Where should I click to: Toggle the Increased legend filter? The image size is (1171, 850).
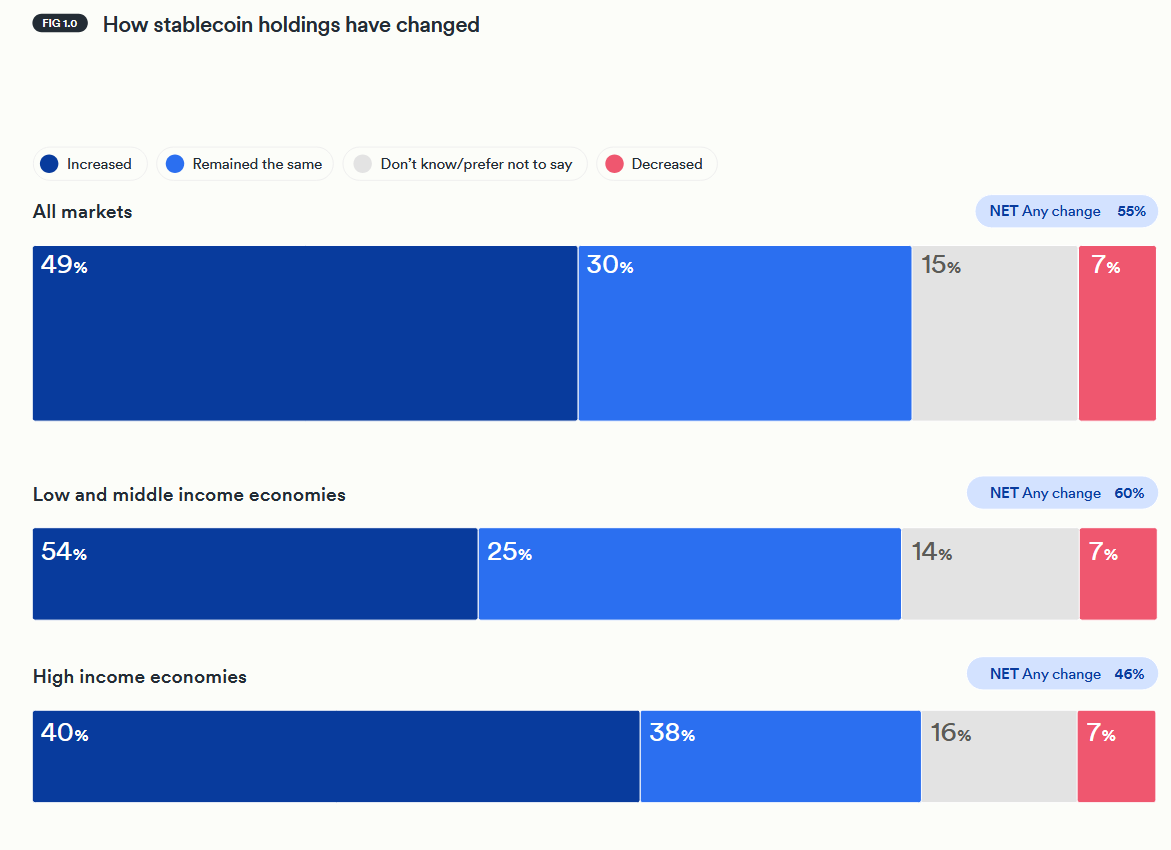tap(88, 164)
